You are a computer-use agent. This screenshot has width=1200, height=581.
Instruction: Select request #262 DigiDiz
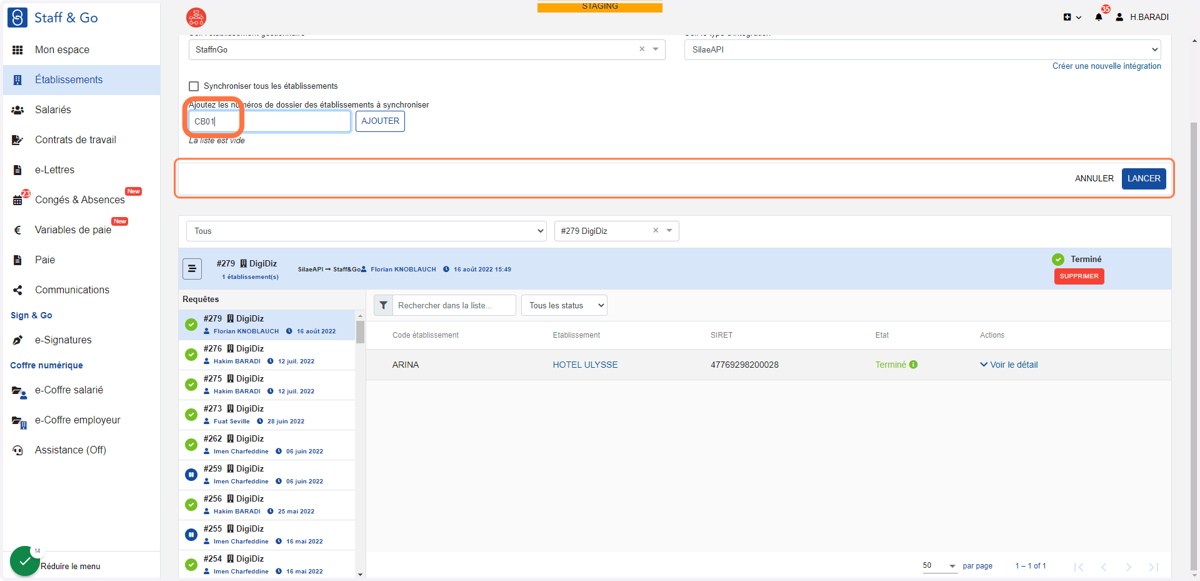pyautogui.click(x=267, y=445)
